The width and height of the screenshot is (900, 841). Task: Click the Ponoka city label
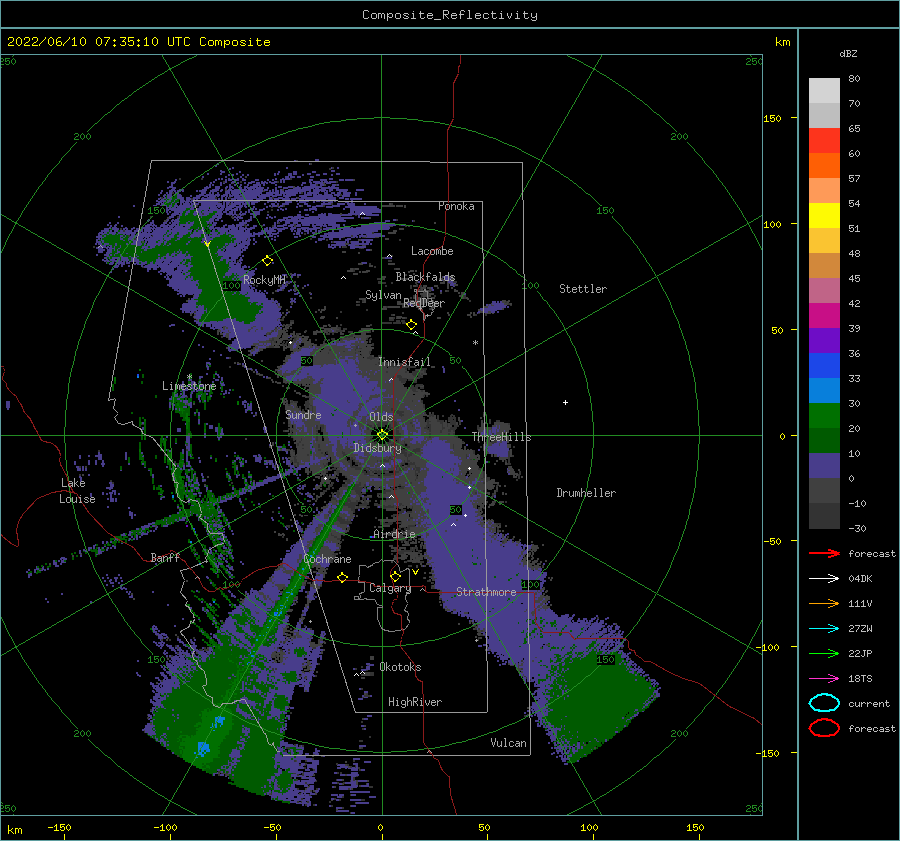click(x=456, y=206)
